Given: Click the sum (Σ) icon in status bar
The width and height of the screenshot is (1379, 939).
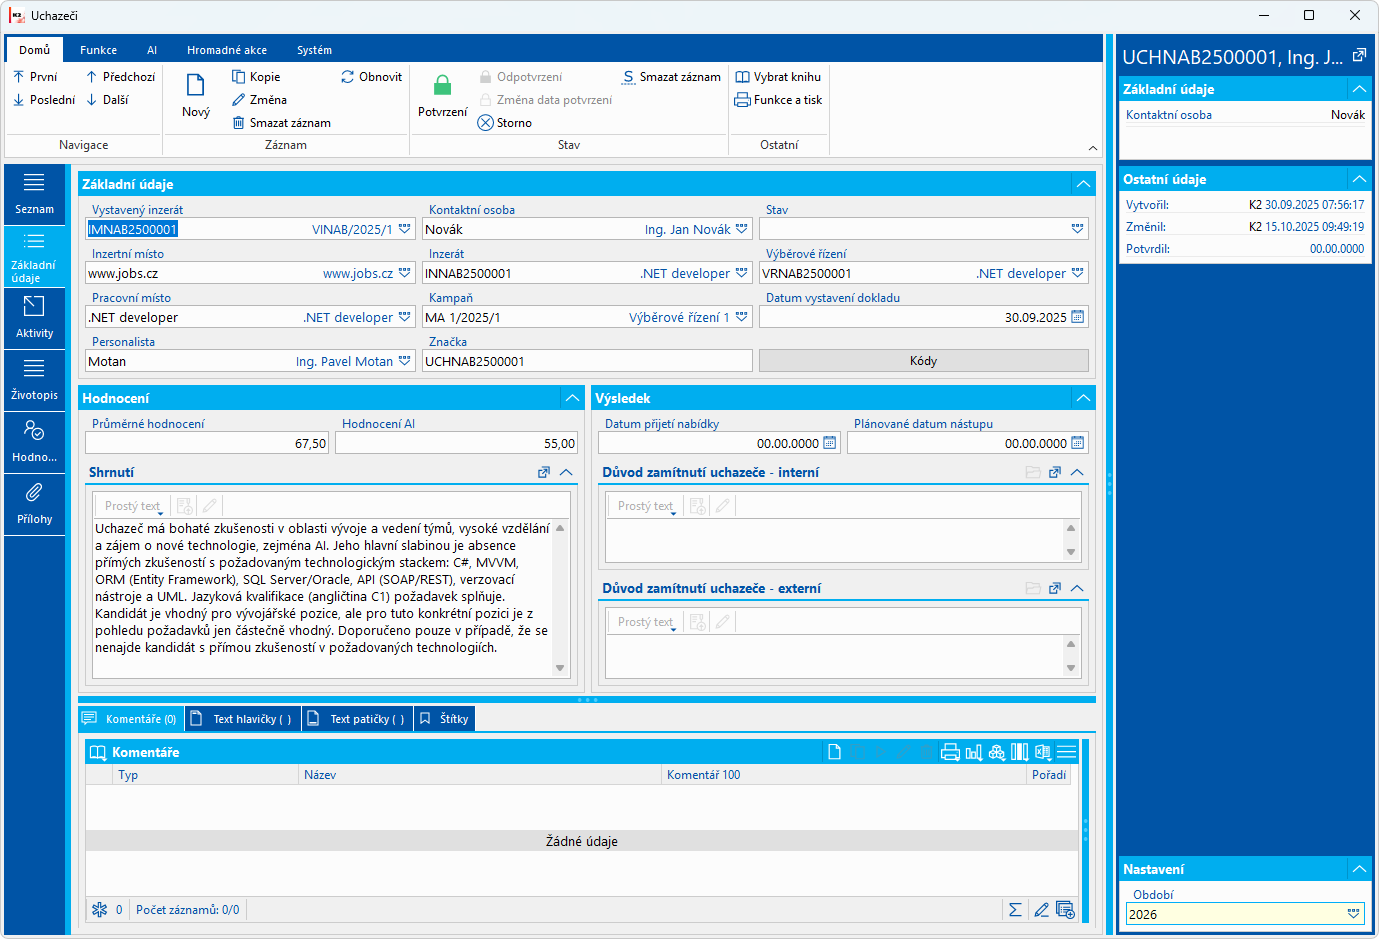Looking at the screenshot, I should pyautogui.click(x=1015, y=910).
